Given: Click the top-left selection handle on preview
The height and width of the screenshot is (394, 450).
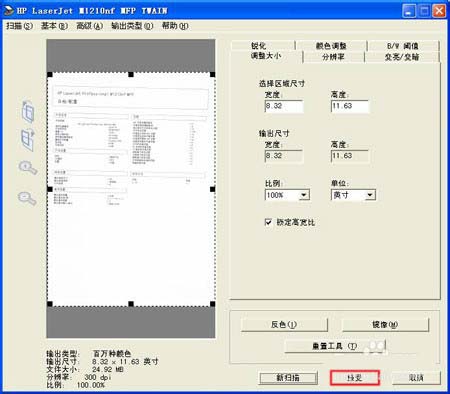Looking at the screenshot, I should 50,75.
